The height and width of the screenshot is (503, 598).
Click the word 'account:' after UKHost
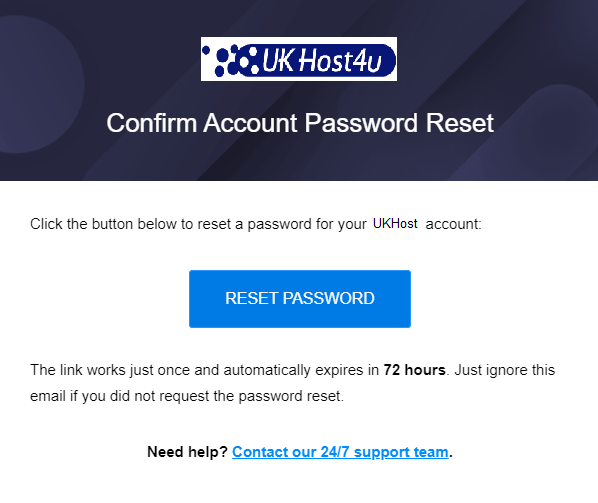453,224
